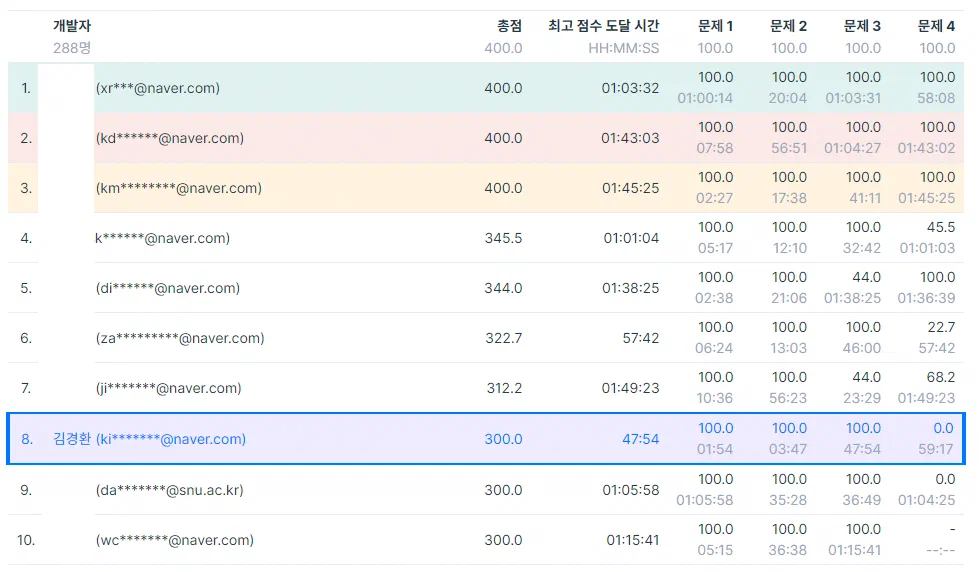The width and height of the screenshot is (979, 572).
Task: Click total score 345.5
Action: 503,238
